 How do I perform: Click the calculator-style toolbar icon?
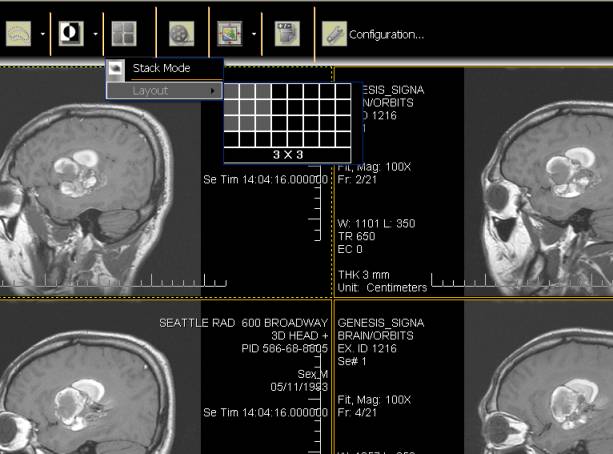coord(287,34)
